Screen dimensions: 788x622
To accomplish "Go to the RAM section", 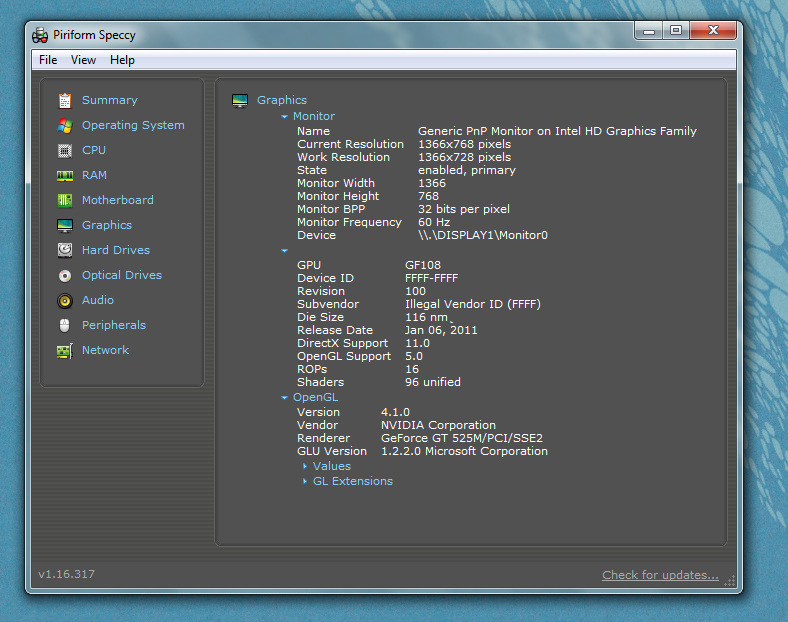I will tap(94, 175).
